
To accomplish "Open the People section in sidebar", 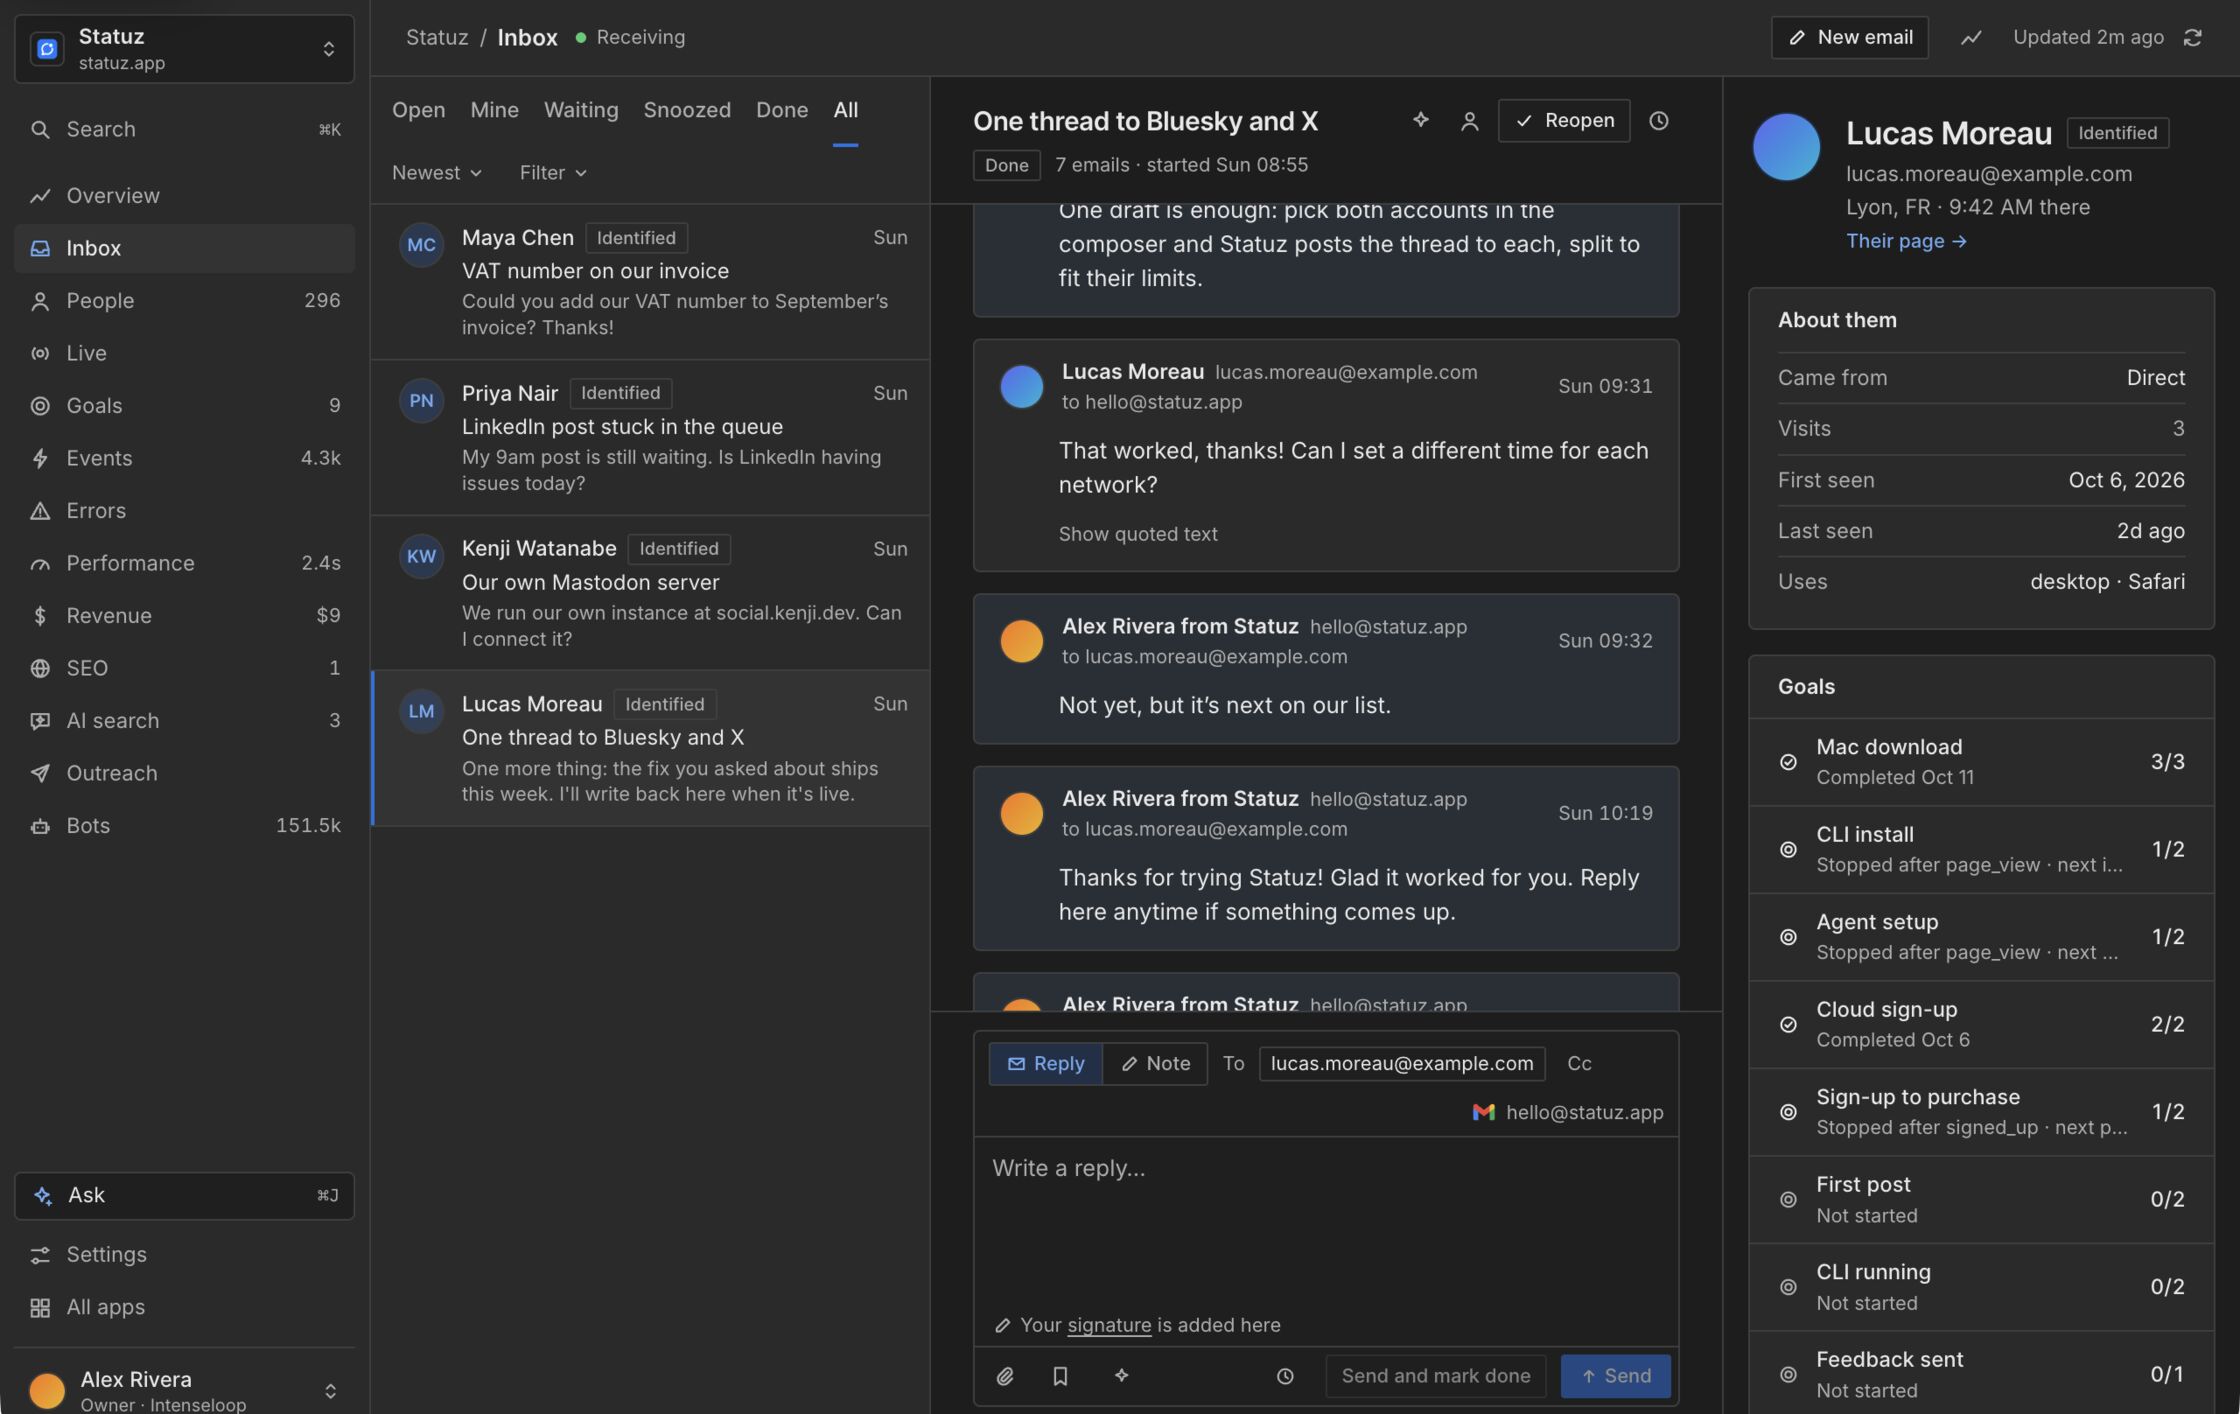I will click(185, 301).
